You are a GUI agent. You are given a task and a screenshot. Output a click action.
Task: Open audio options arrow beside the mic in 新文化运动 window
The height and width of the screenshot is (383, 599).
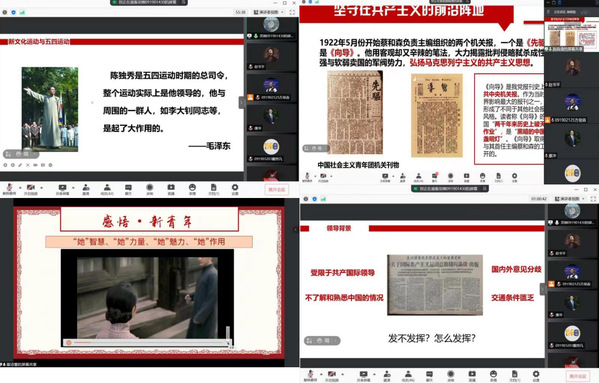click(x=19, y=187)
